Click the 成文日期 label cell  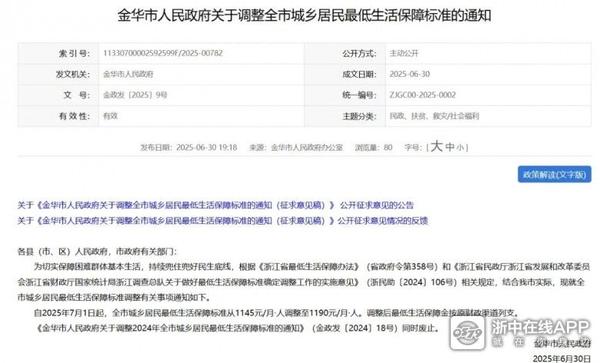[x=345, y=74]
